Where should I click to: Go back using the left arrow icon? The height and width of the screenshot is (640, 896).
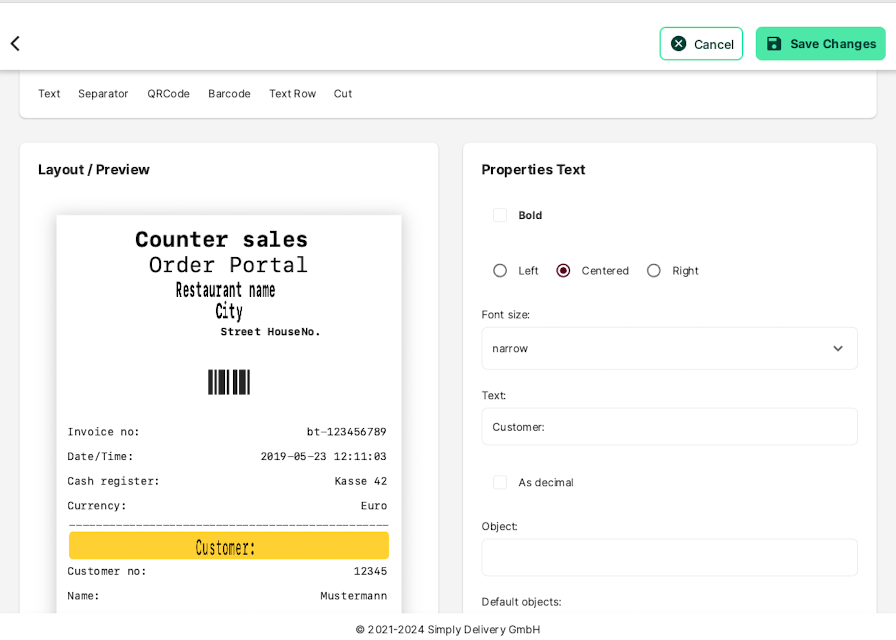click(x=15, y=43)
